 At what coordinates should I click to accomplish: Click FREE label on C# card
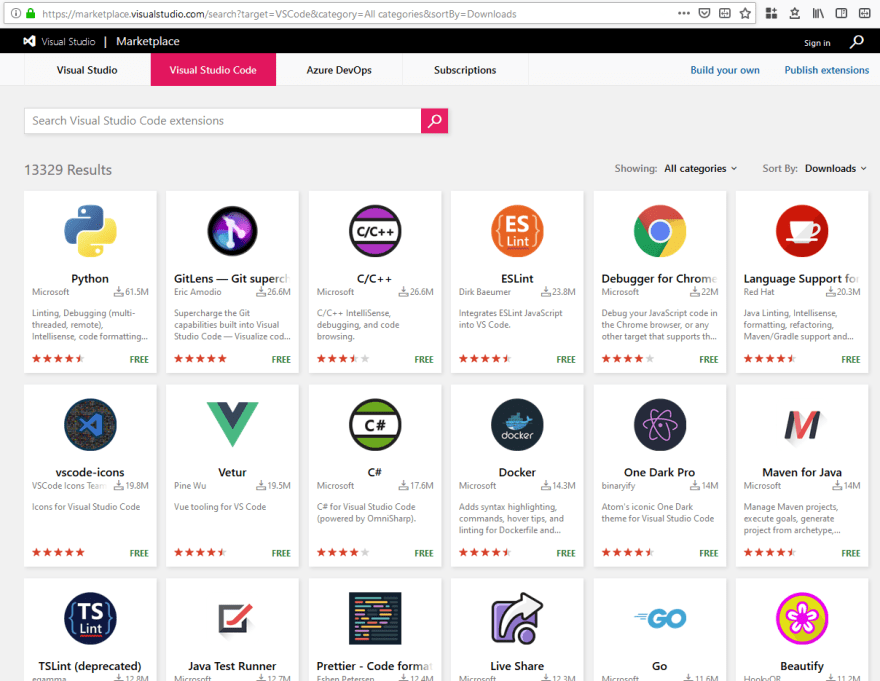424,553
